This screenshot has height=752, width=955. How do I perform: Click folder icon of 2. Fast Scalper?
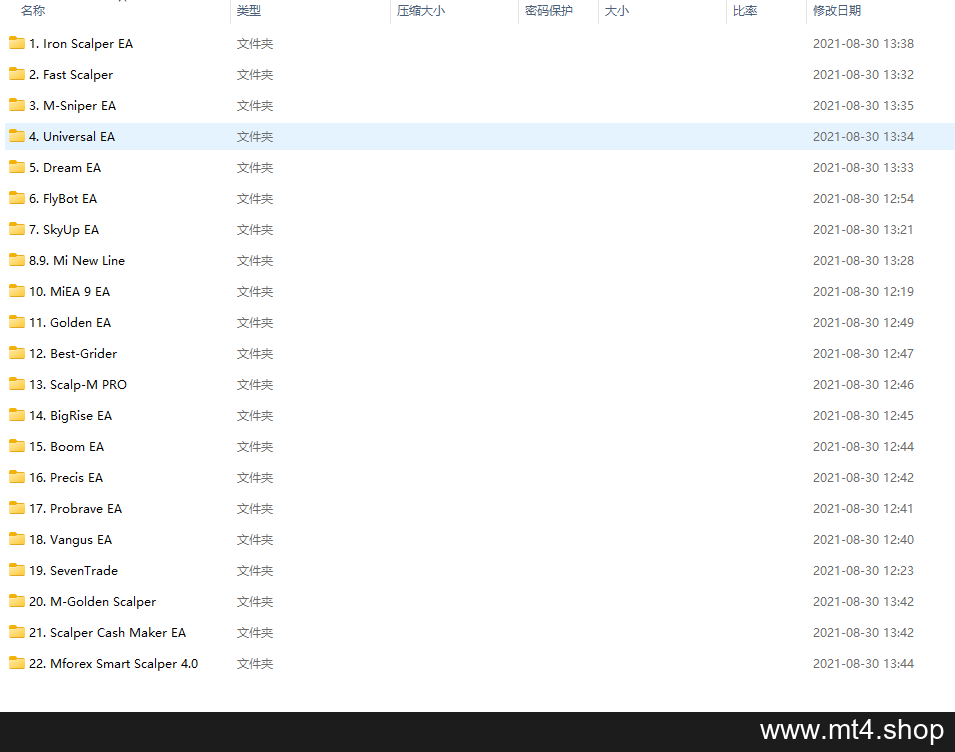coord(17,74)
